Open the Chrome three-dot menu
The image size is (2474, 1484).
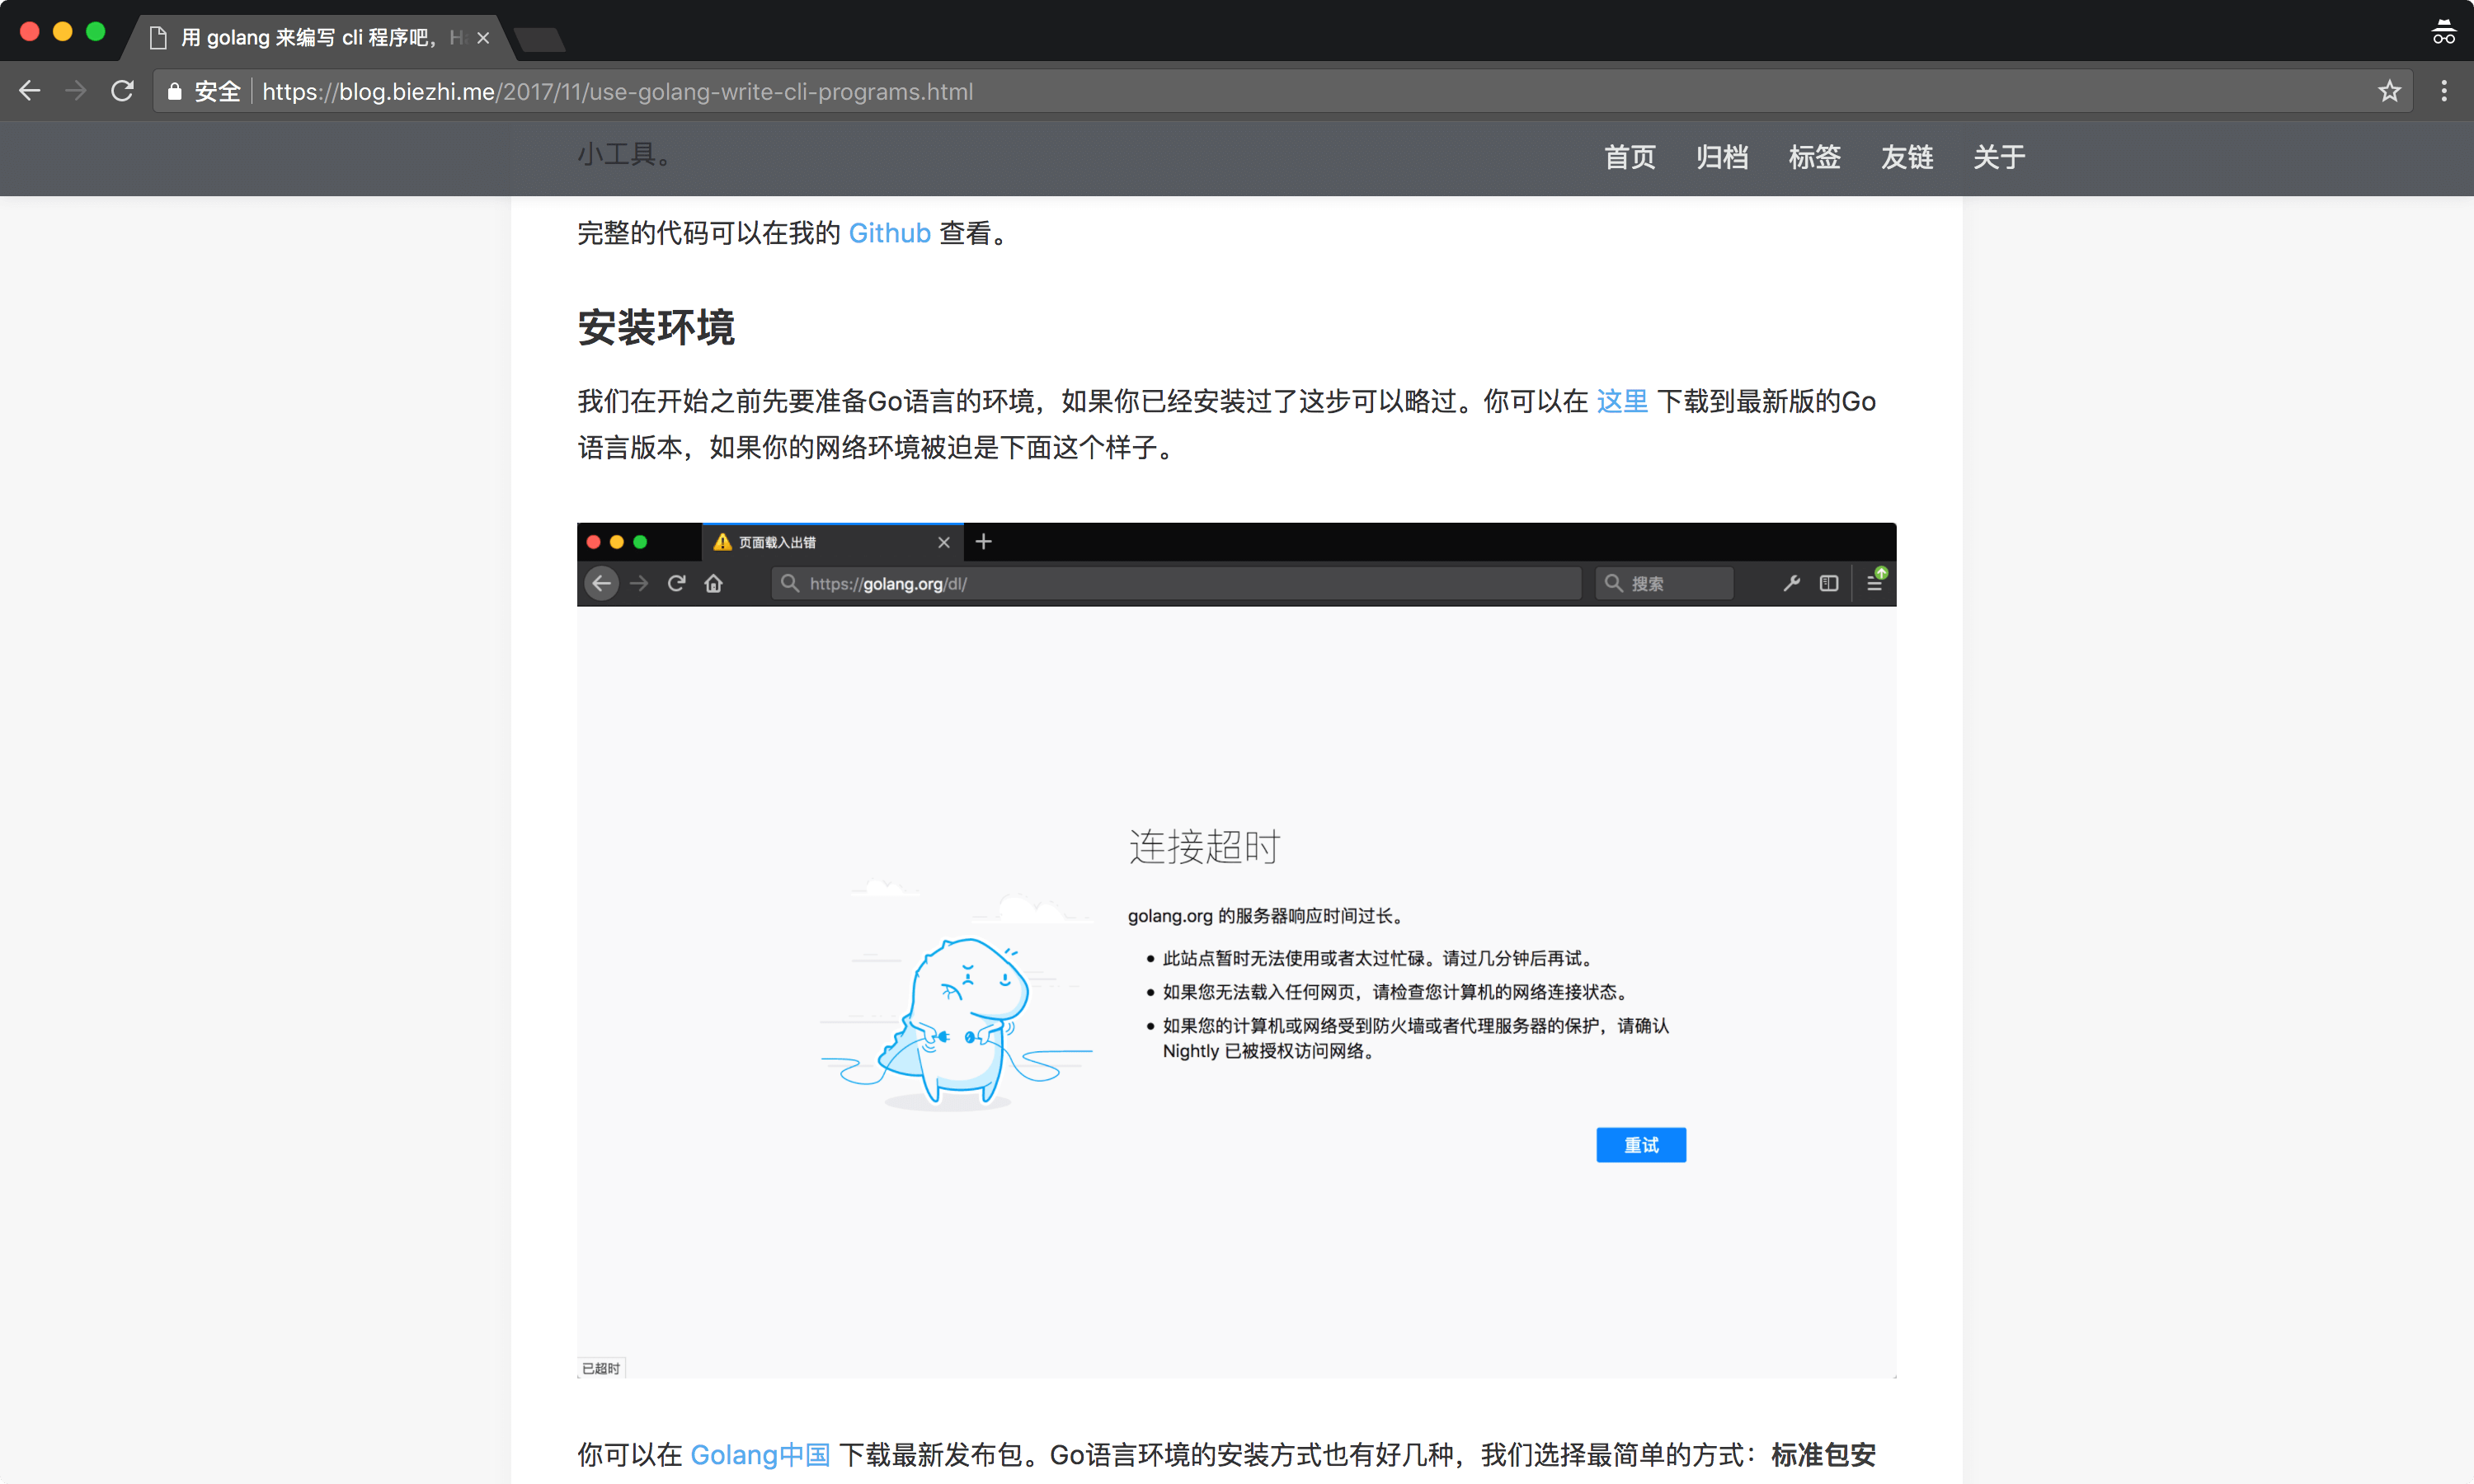[x=2444, y=91]
